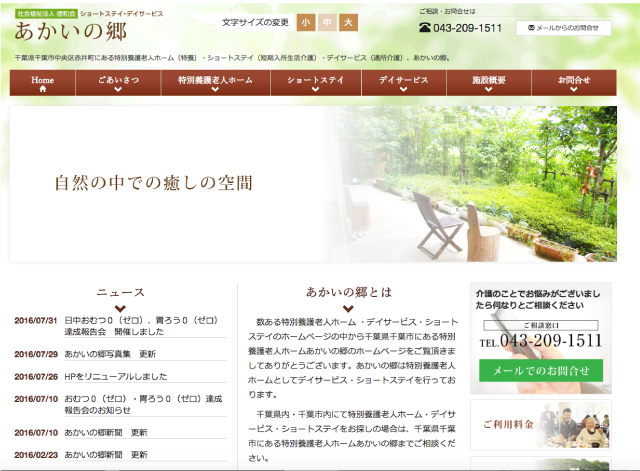
Task: Click the chevron below ニュース heading
Action: [x=120, y=309]
